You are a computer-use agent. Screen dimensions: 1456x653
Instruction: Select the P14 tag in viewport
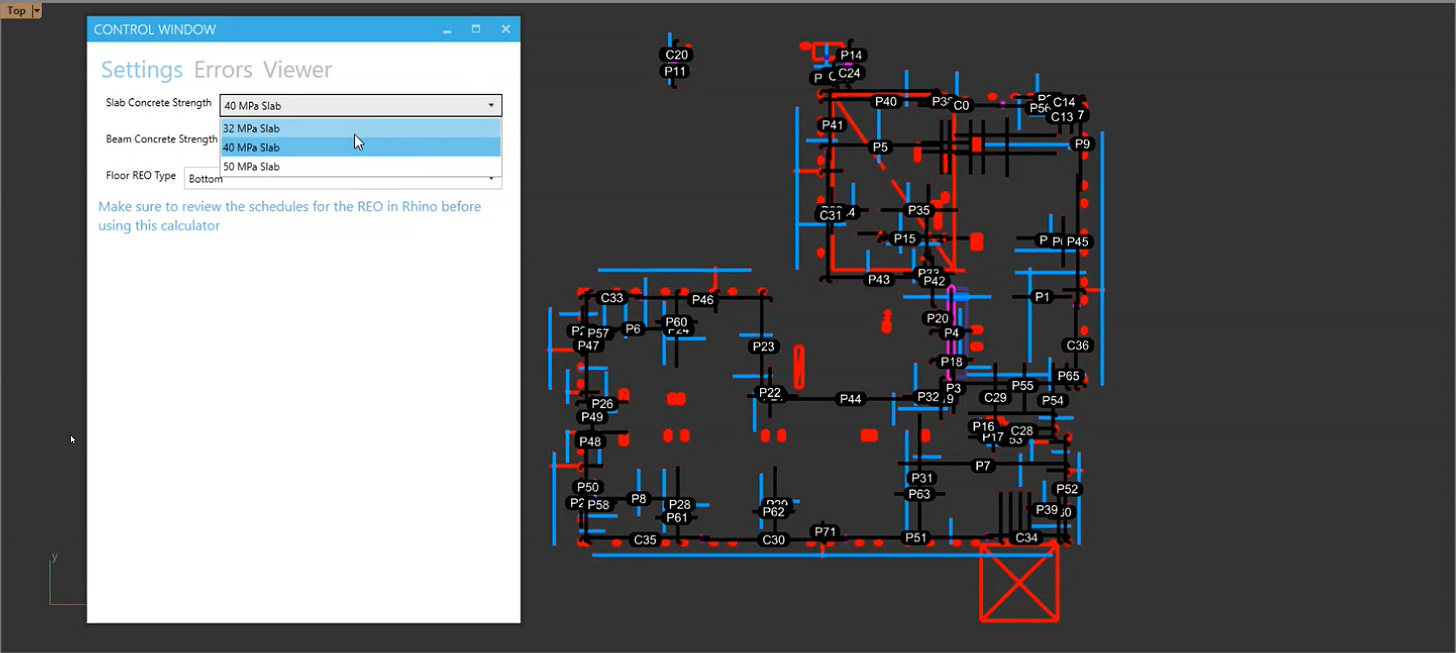[851, 55]
